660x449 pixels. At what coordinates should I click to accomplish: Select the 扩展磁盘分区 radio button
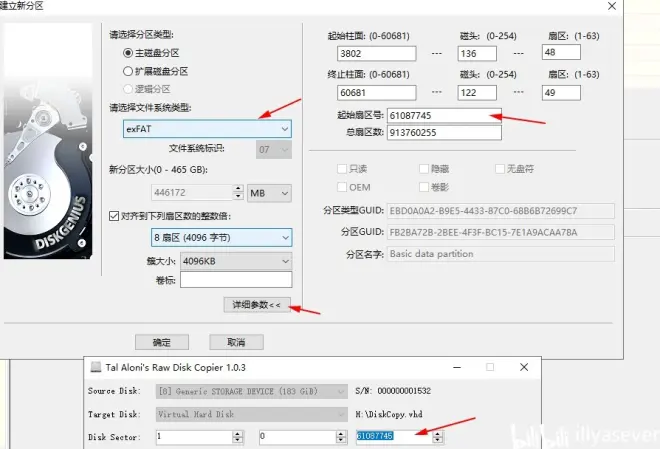[x=128, y=71]
